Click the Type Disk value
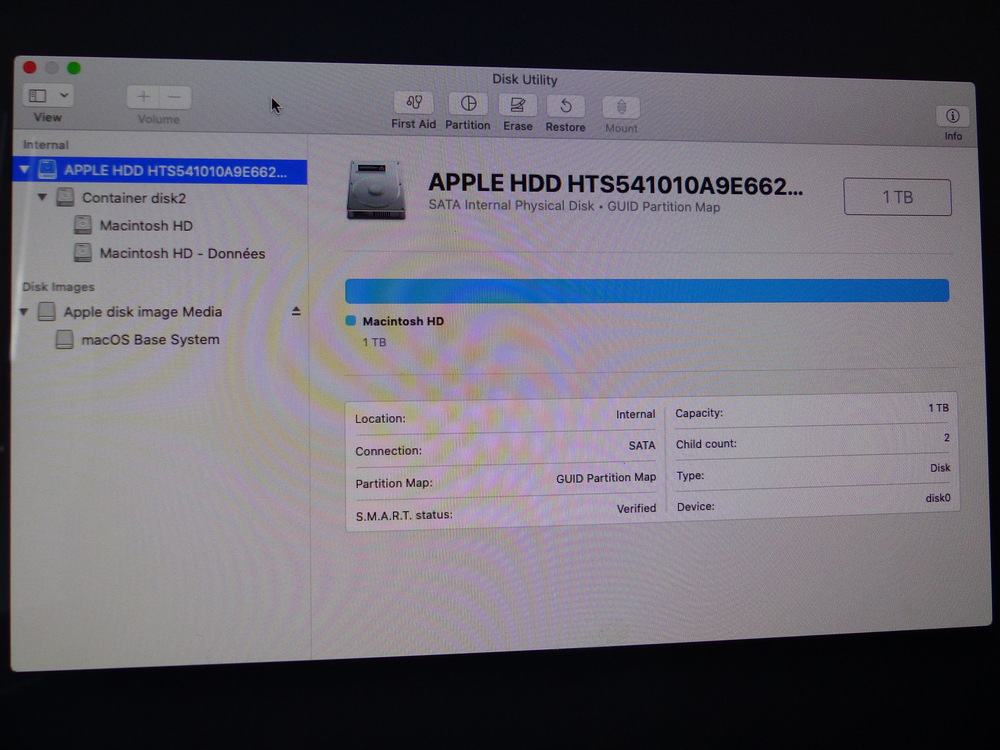This screenshot has width=1000, height=750. pos(940,467)
